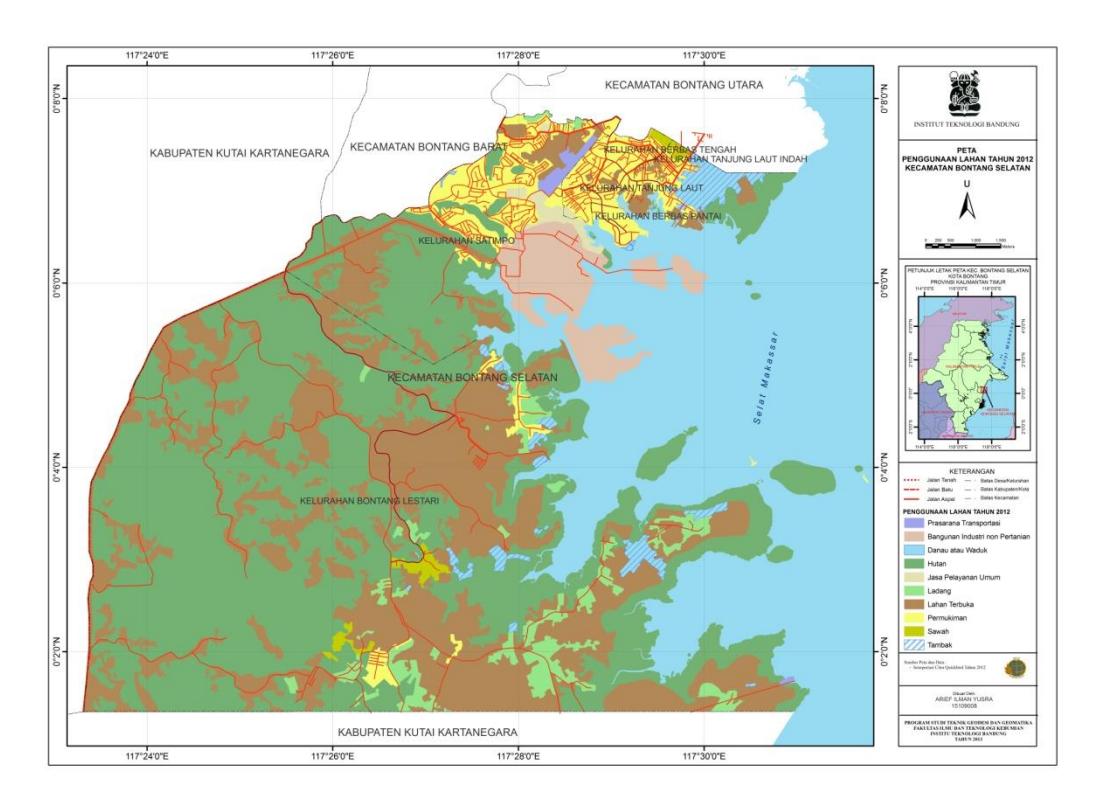The image size is (1096, 805).
Task: Click the Jalan Tanah dotted line symbol
Action: [912, 481]
